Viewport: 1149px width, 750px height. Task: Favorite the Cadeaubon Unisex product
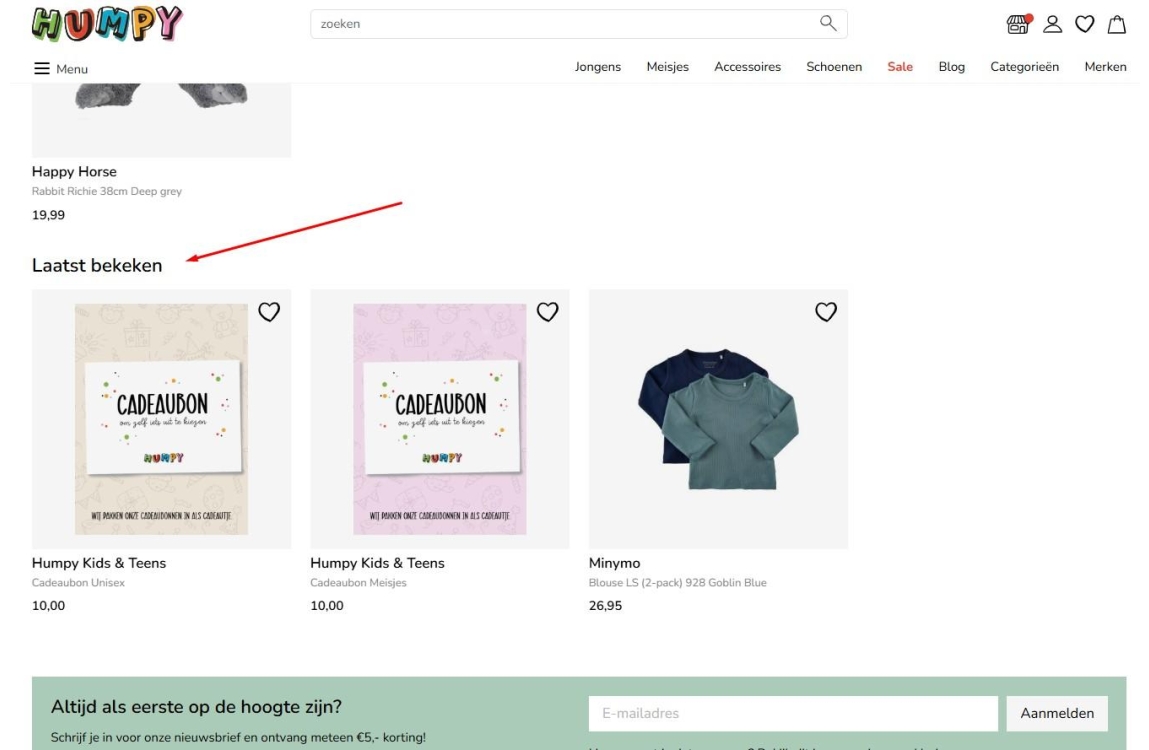[x=269, y=312]
